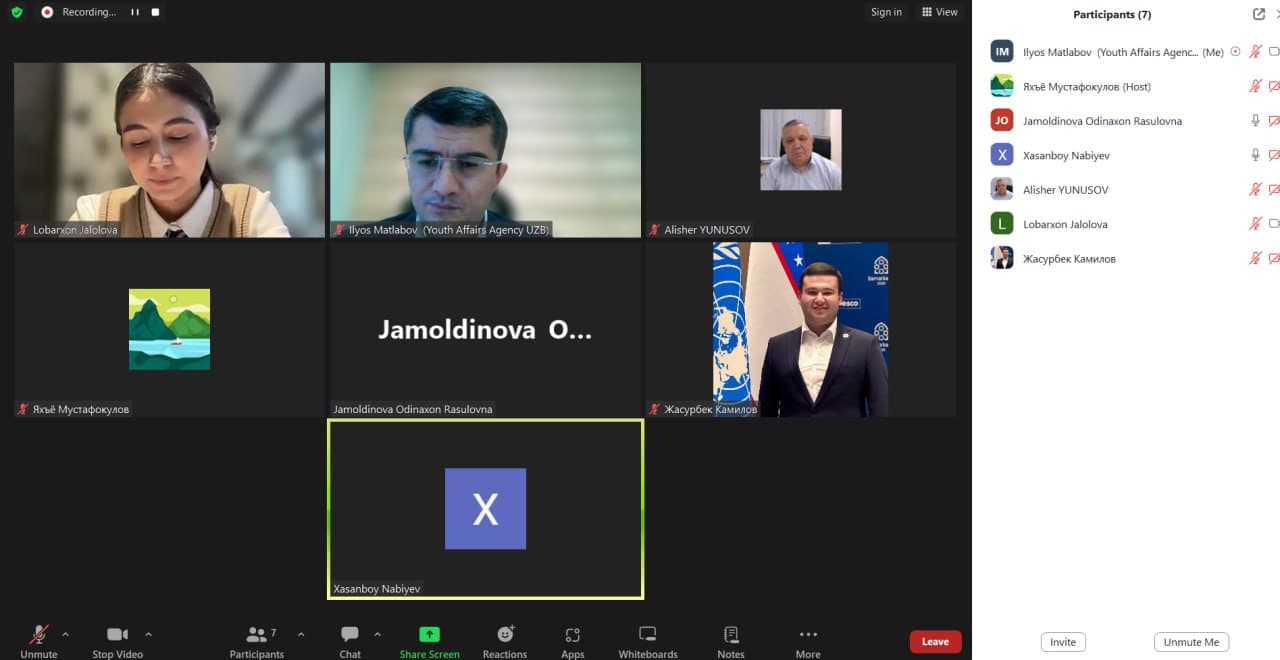Expand the arrow next to Participants
Viewport: 1280px width, 660px height.
(301, 634)
